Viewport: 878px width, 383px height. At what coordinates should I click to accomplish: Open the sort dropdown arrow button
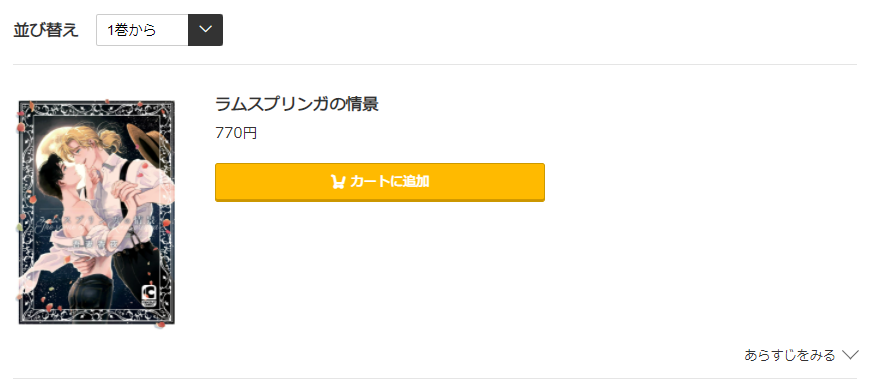(x=206, y=30)
